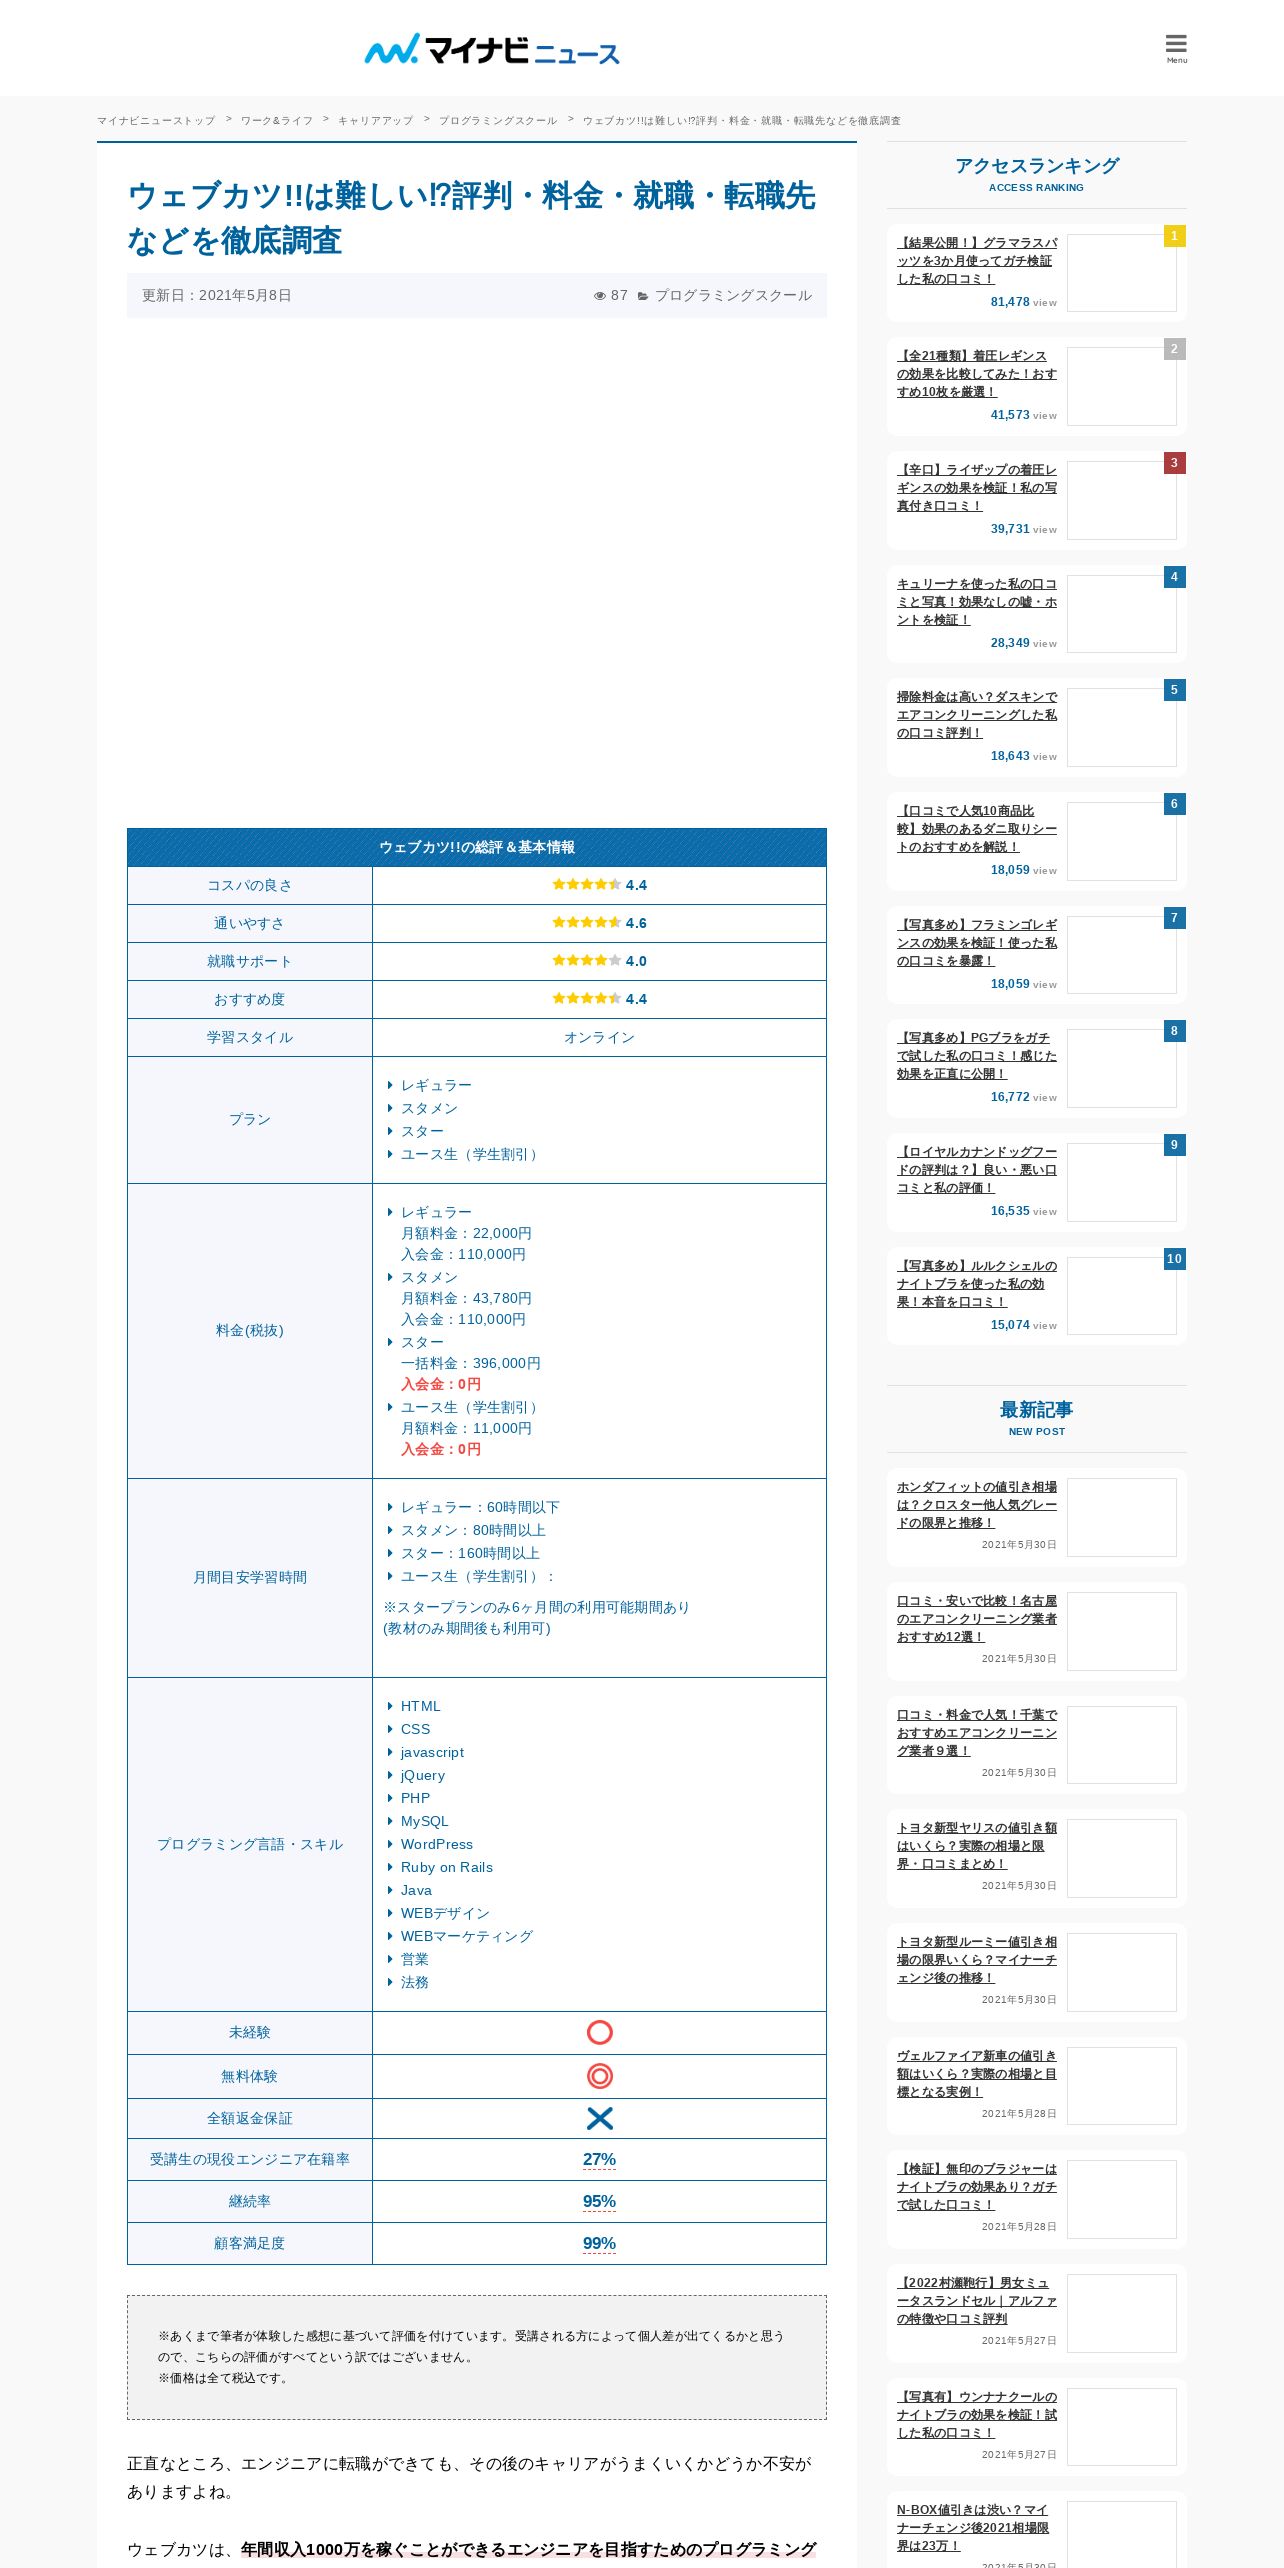Open プログラミングスクール breadcrumb
Screen dimensions: 1284x2568
[498, 121]
